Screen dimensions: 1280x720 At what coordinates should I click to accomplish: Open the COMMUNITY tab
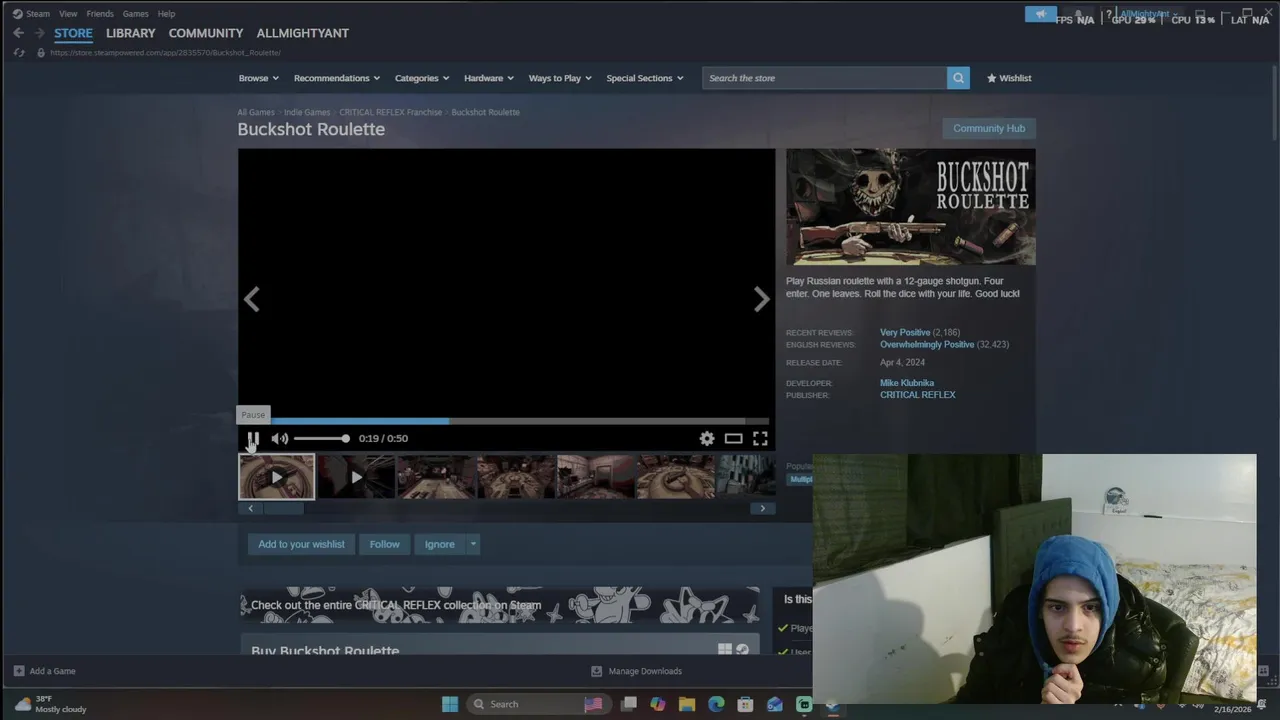pyautogui.click(x=206, y=33)
